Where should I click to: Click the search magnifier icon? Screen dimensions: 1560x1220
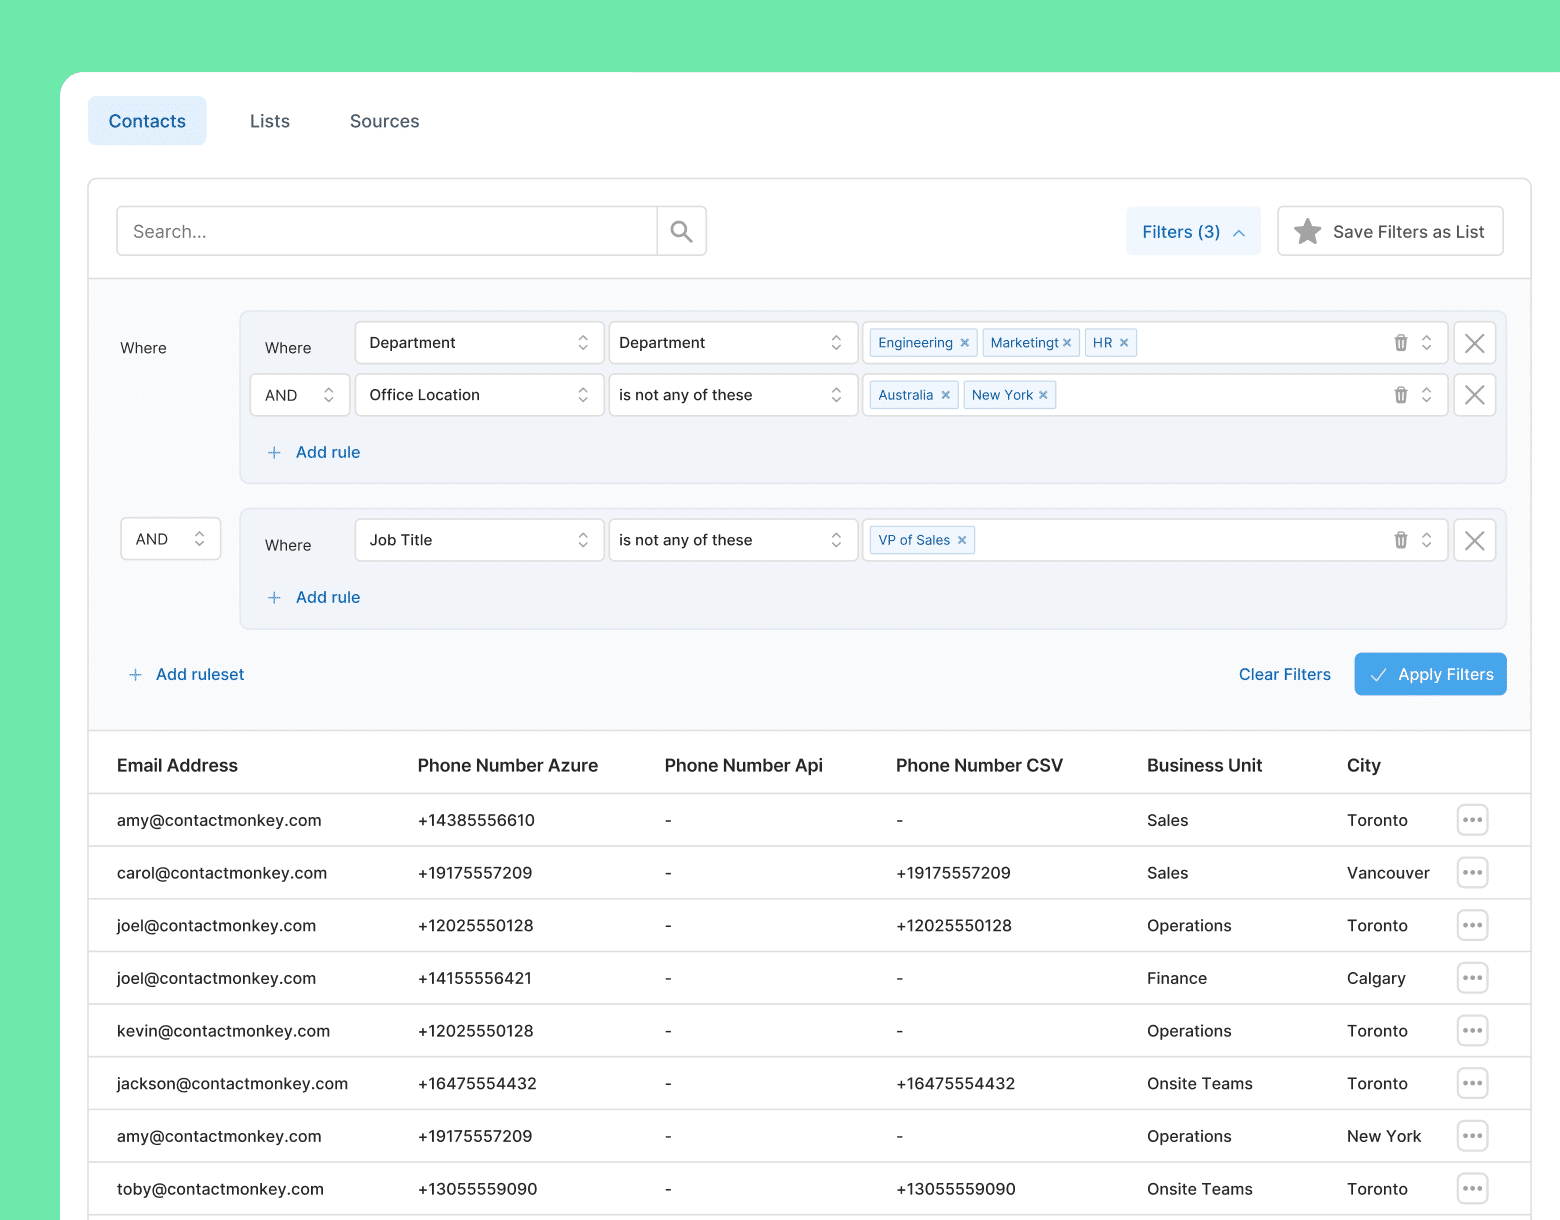[681, 230]
